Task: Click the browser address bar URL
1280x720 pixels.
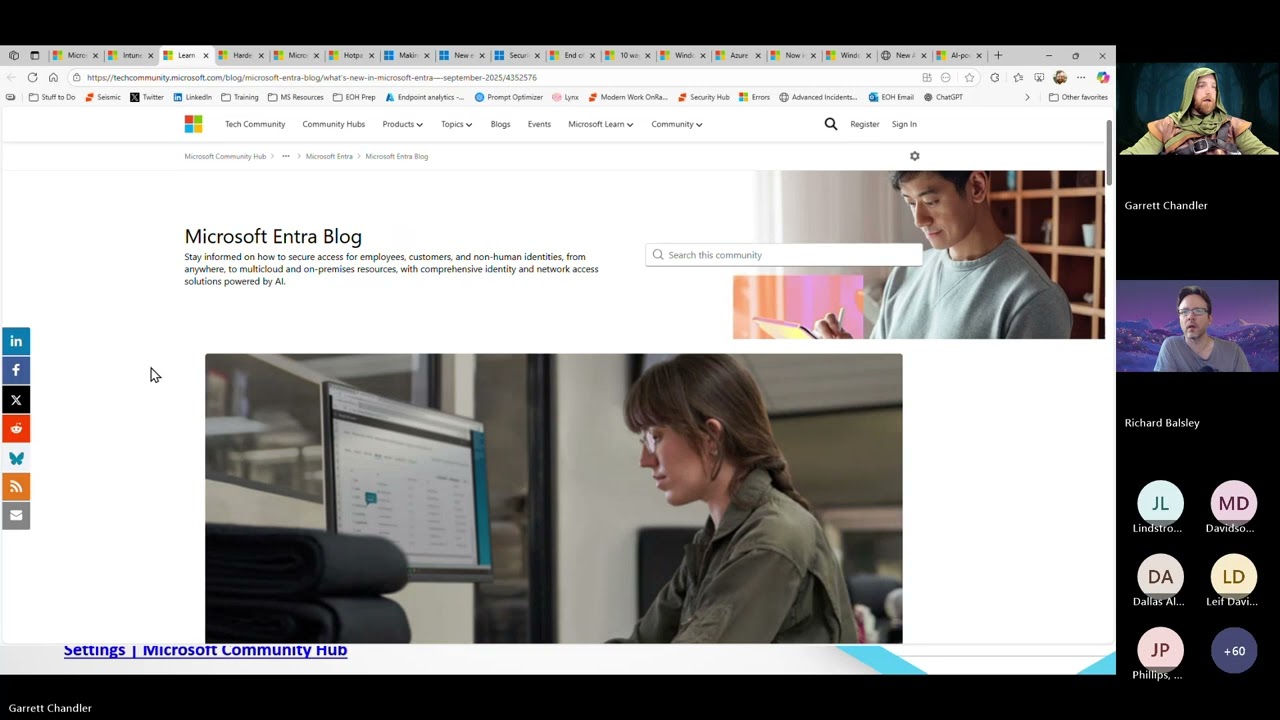Action: [x=311, y=77]
